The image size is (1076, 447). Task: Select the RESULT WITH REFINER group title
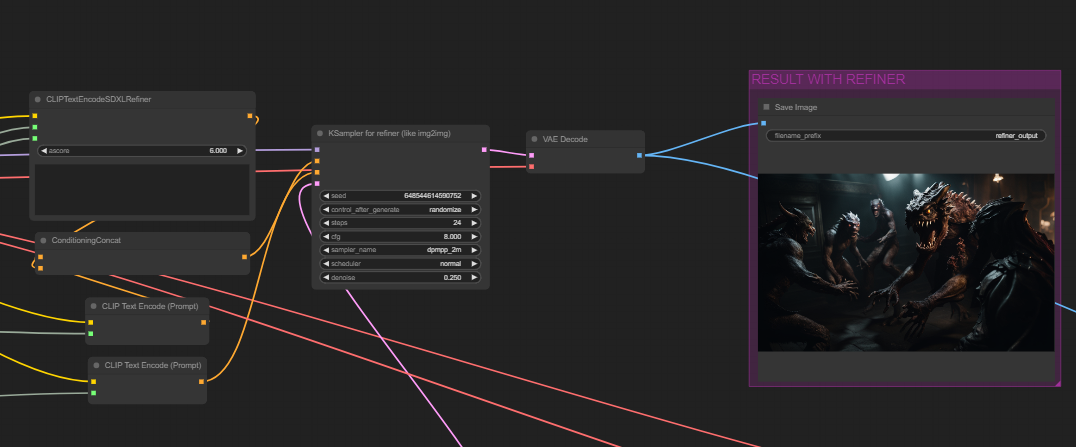click(828, 80)
